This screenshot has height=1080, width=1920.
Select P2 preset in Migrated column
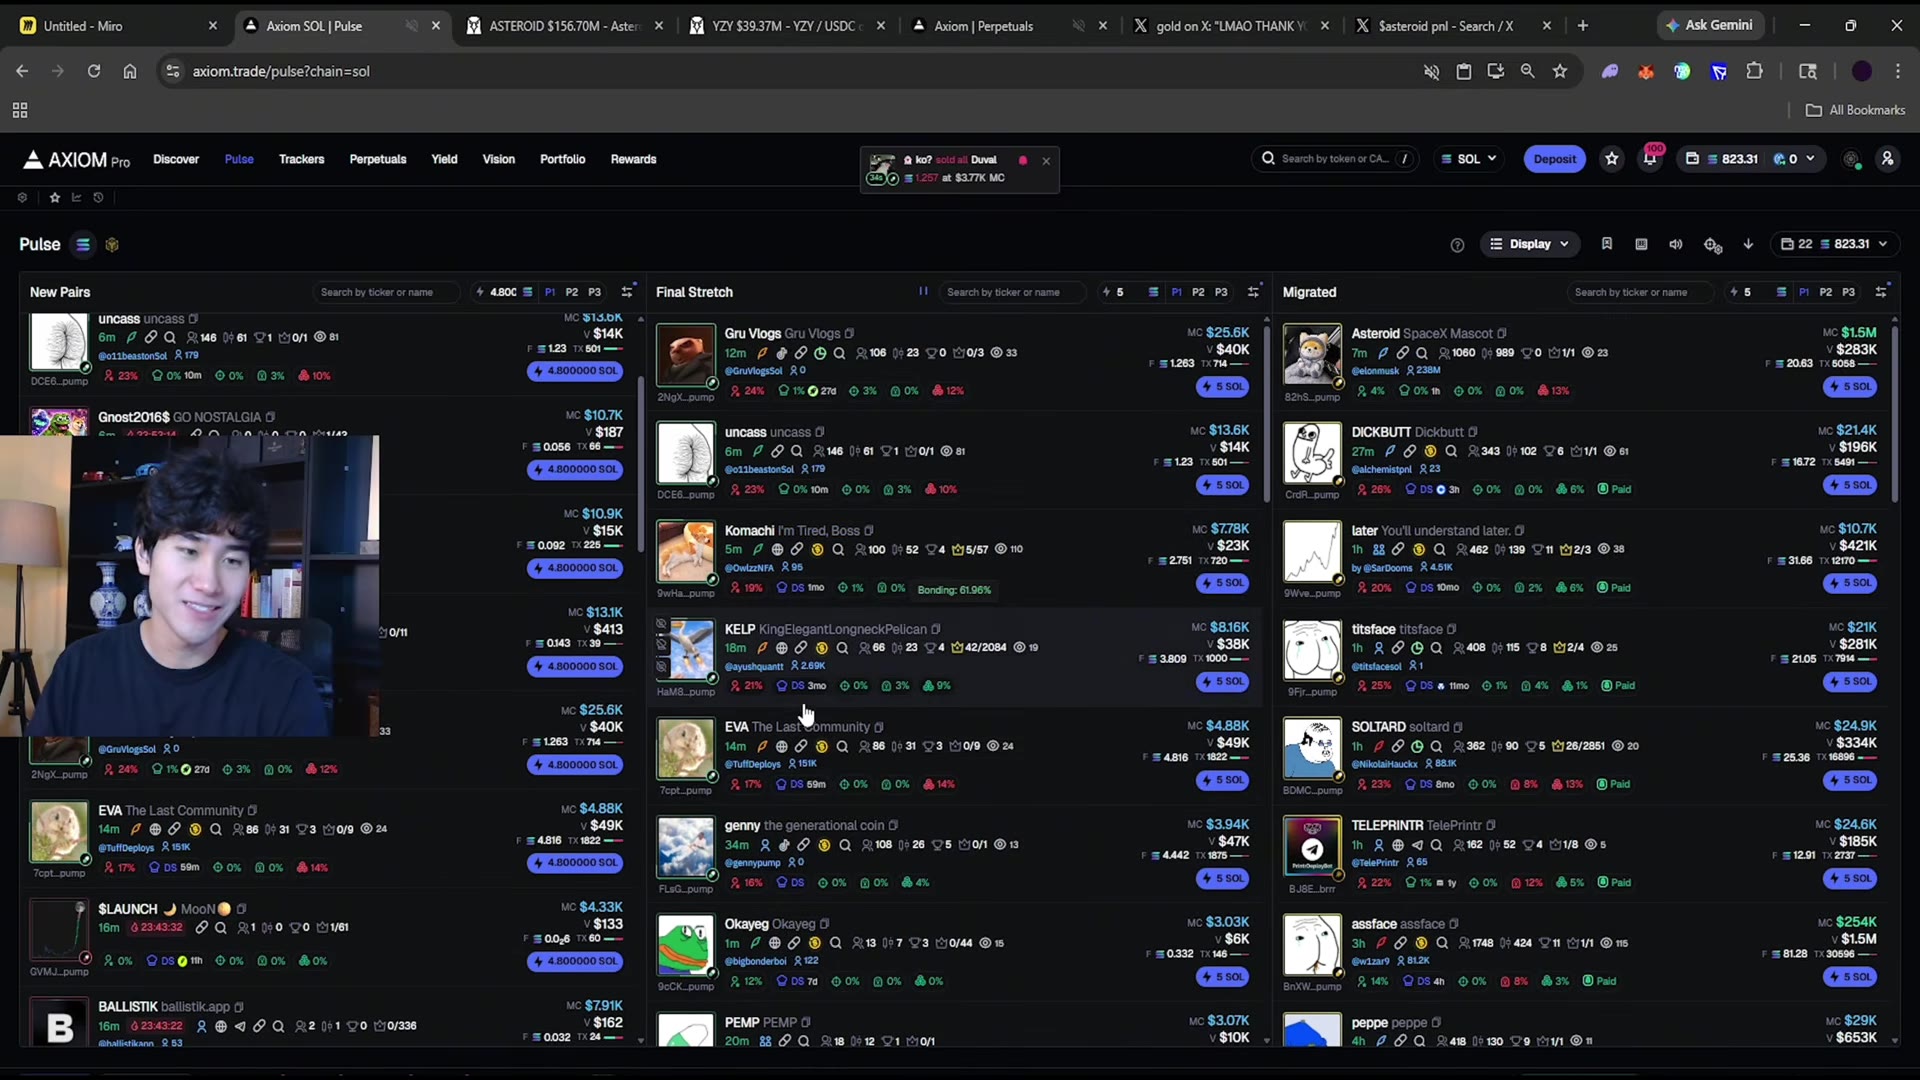click(x=1826, y=292)
